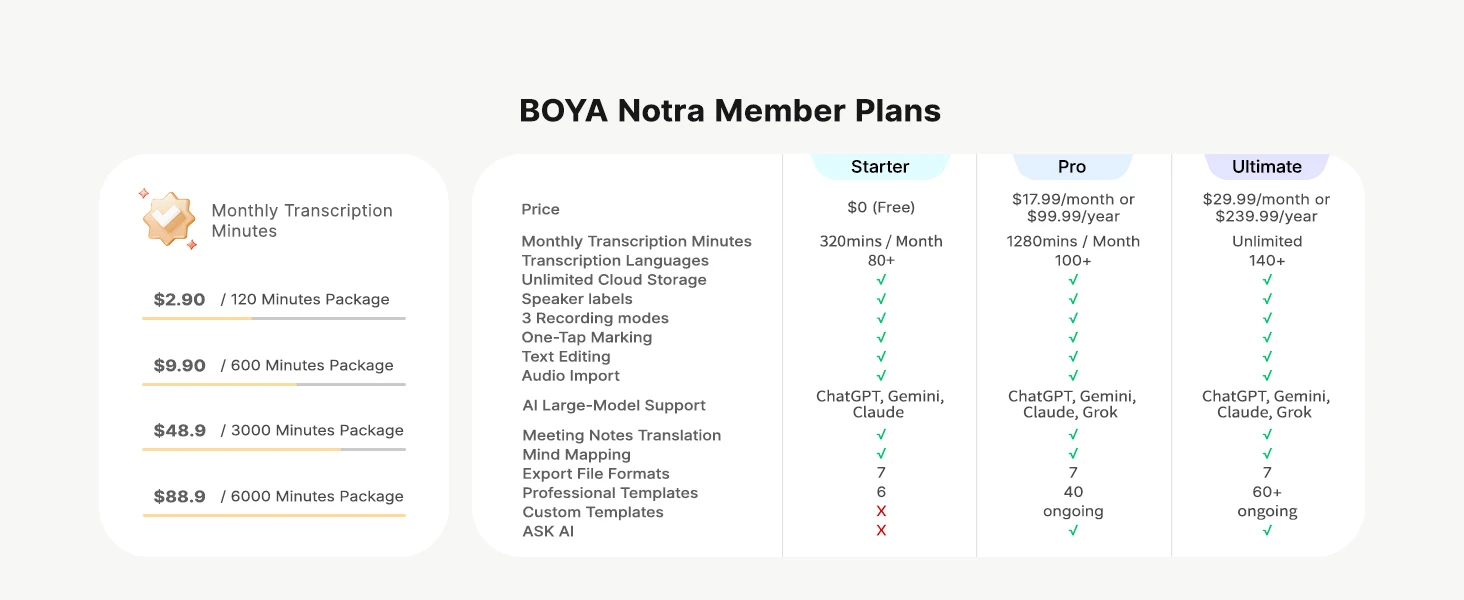Click the Ultimate price $29.99/month text
The height and width of the screenshot is (600, 1464).
pyautogui.click(x=1267, y=199)
